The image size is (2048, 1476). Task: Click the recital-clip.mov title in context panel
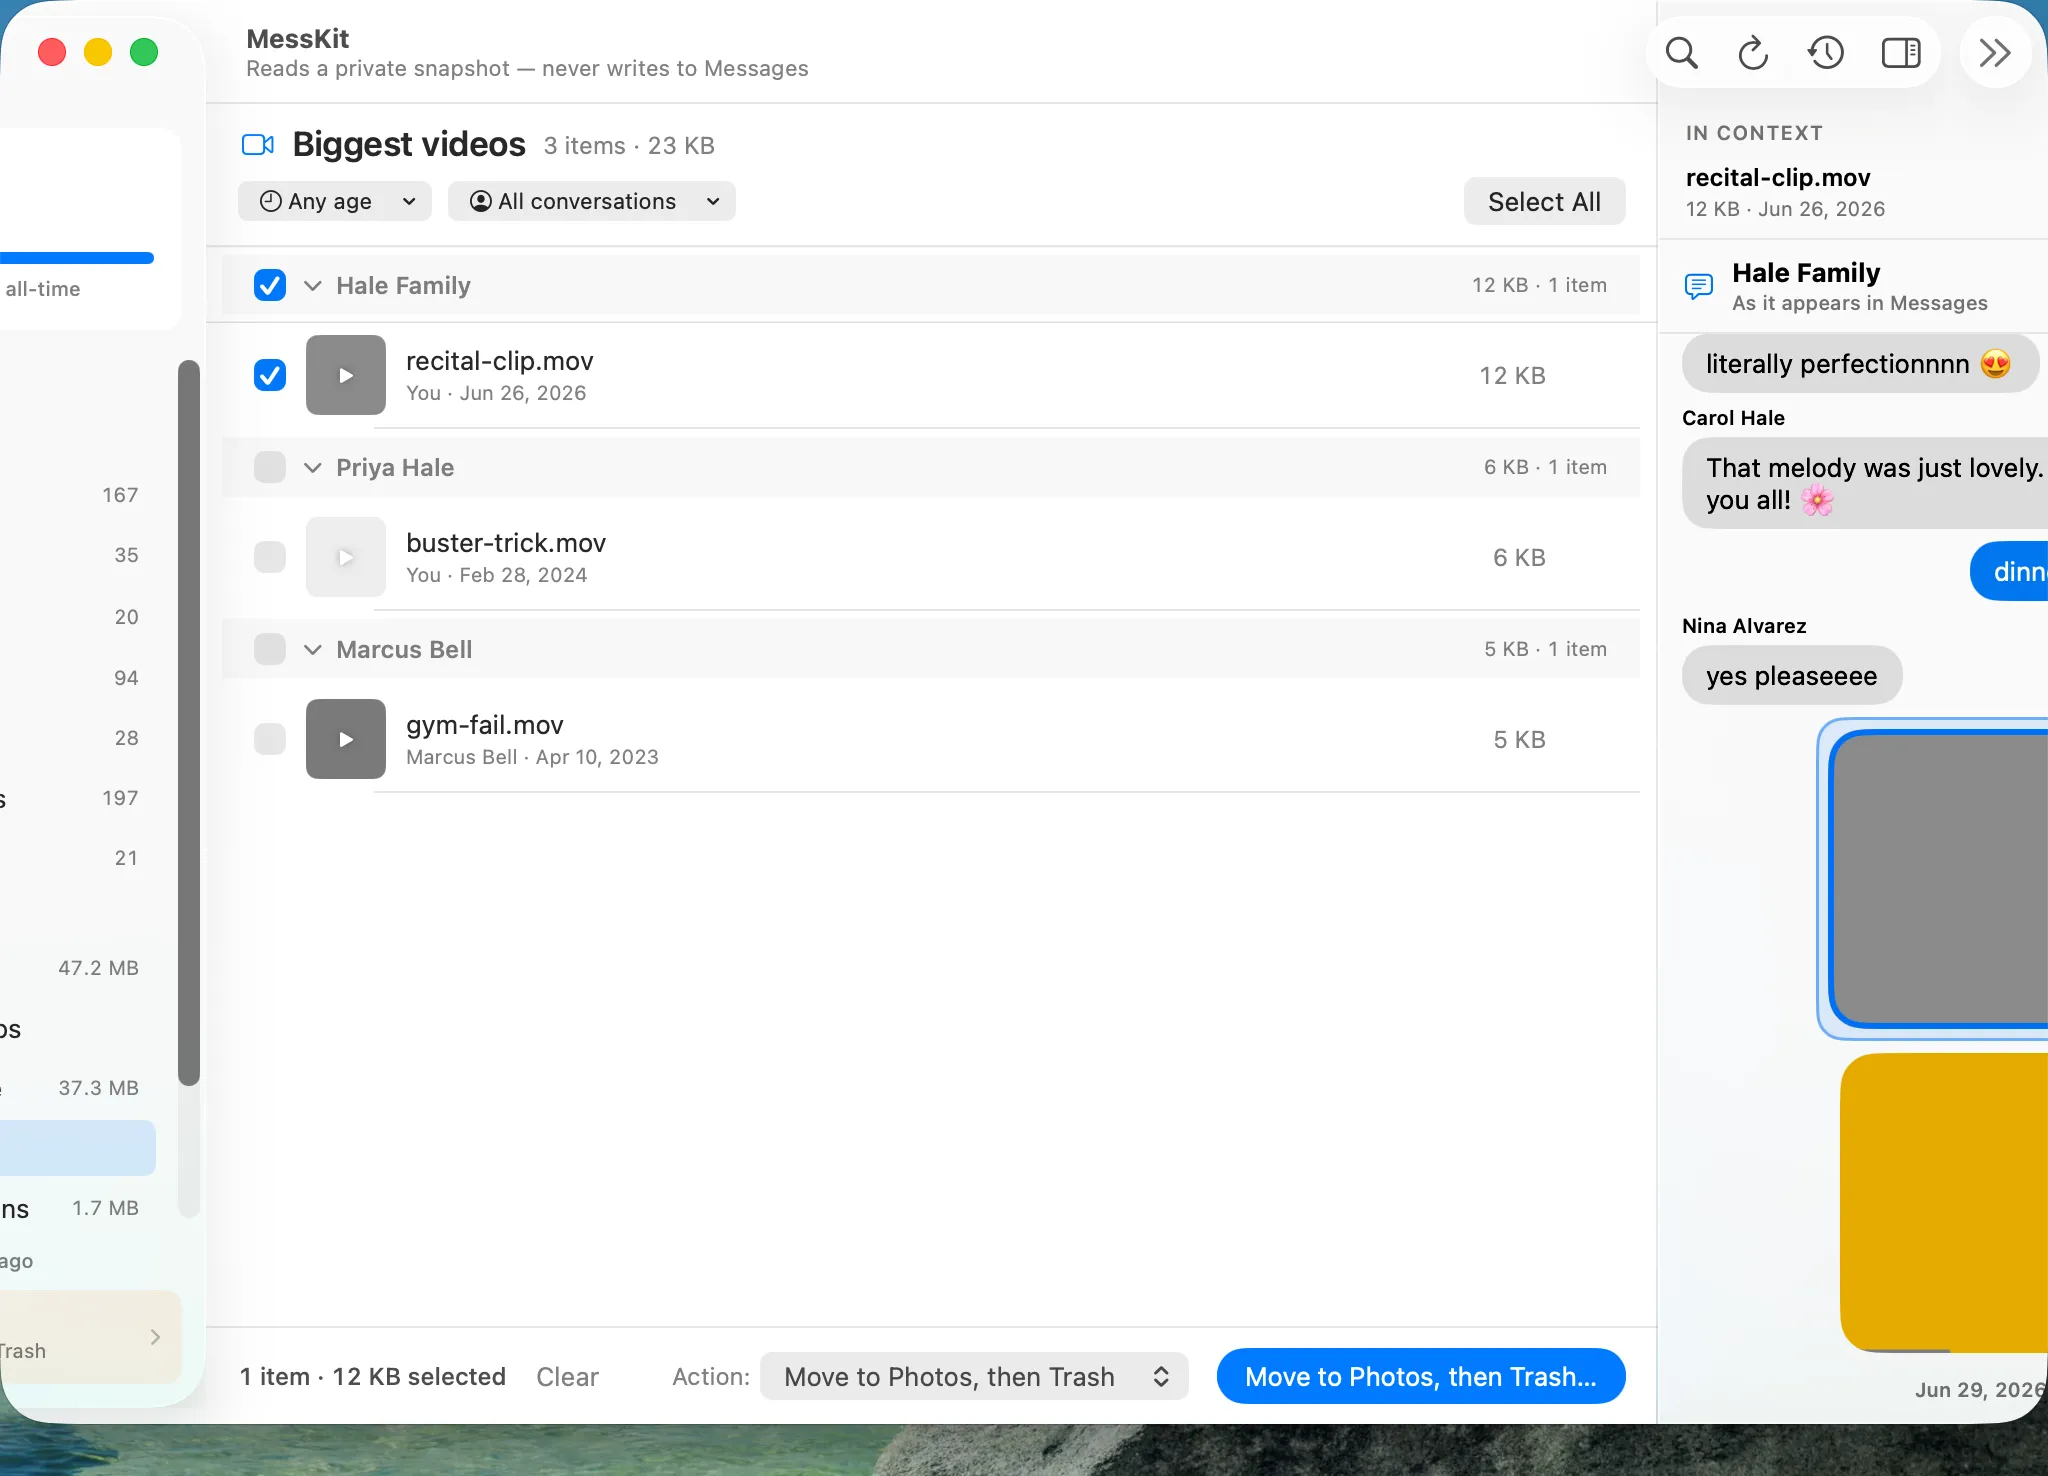tap(1778, 177)
